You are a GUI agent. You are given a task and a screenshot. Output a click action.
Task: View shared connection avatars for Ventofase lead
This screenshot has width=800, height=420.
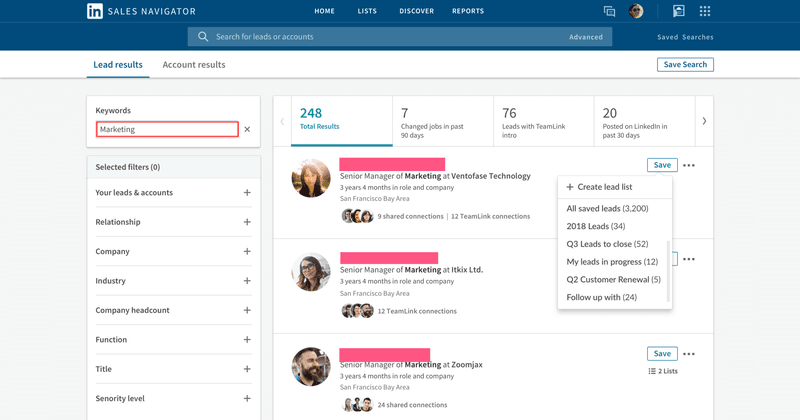tap(357, 216)
